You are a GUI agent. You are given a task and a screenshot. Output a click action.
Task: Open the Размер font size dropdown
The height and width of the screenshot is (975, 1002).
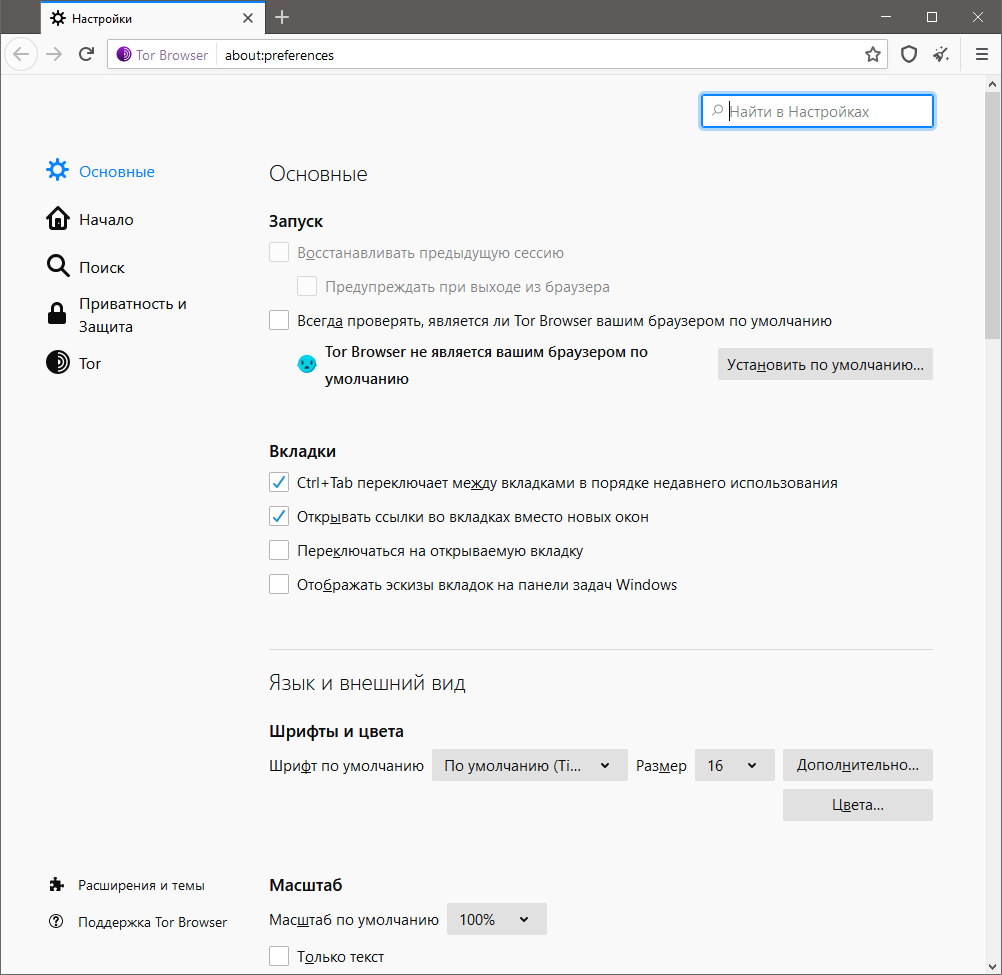point(734,765)
